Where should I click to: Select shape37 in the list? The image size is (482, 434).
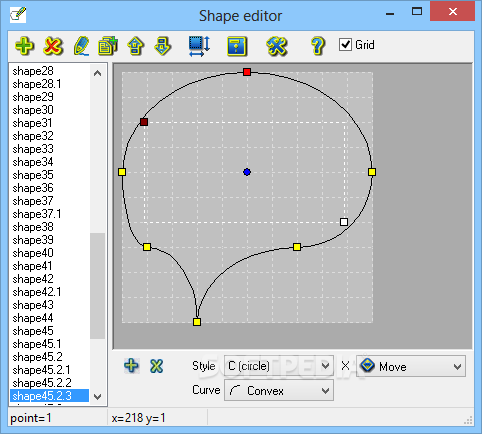(33, 201)
